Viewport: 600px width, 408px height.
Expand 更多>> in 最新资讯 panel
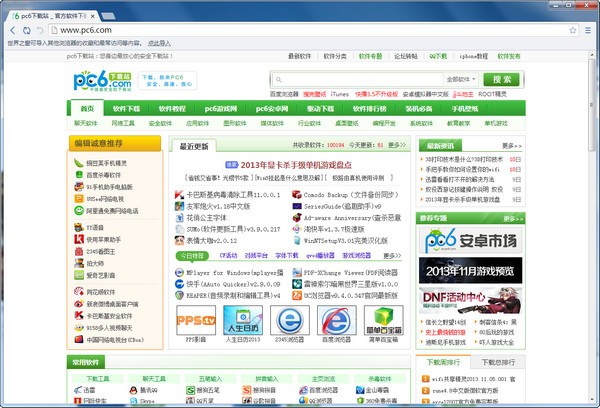[x=512, y=146]
